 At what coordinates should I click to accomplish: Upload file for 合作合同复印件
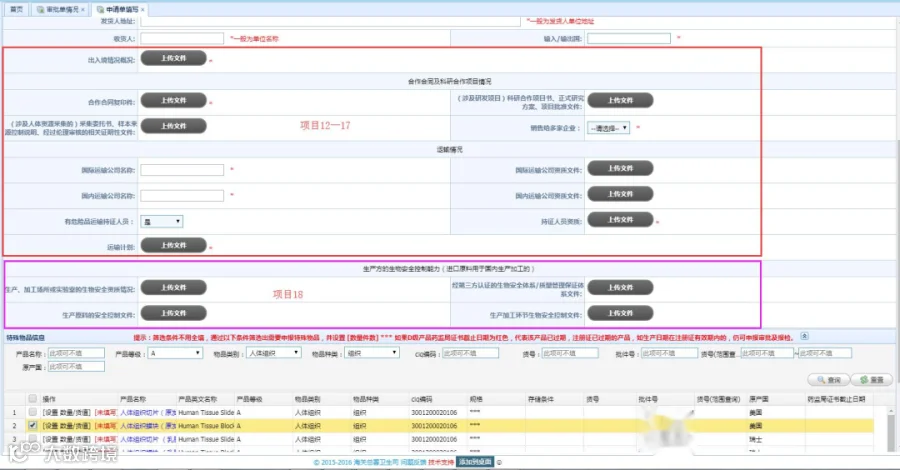point(173,100)
